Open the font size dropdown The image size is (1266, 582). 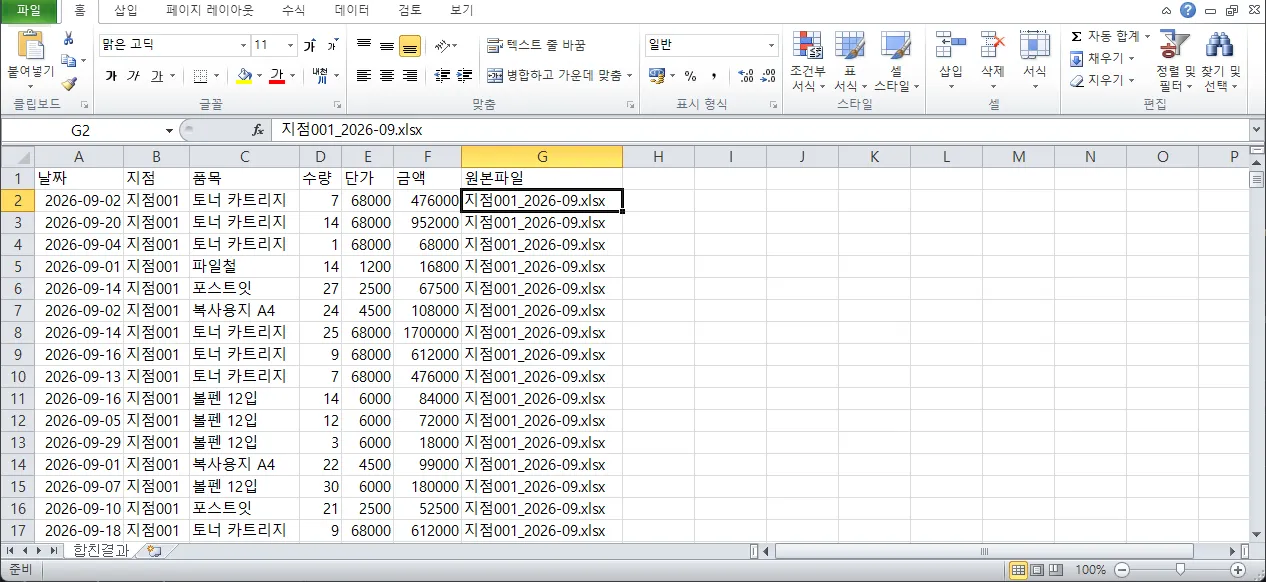point(291,46)
